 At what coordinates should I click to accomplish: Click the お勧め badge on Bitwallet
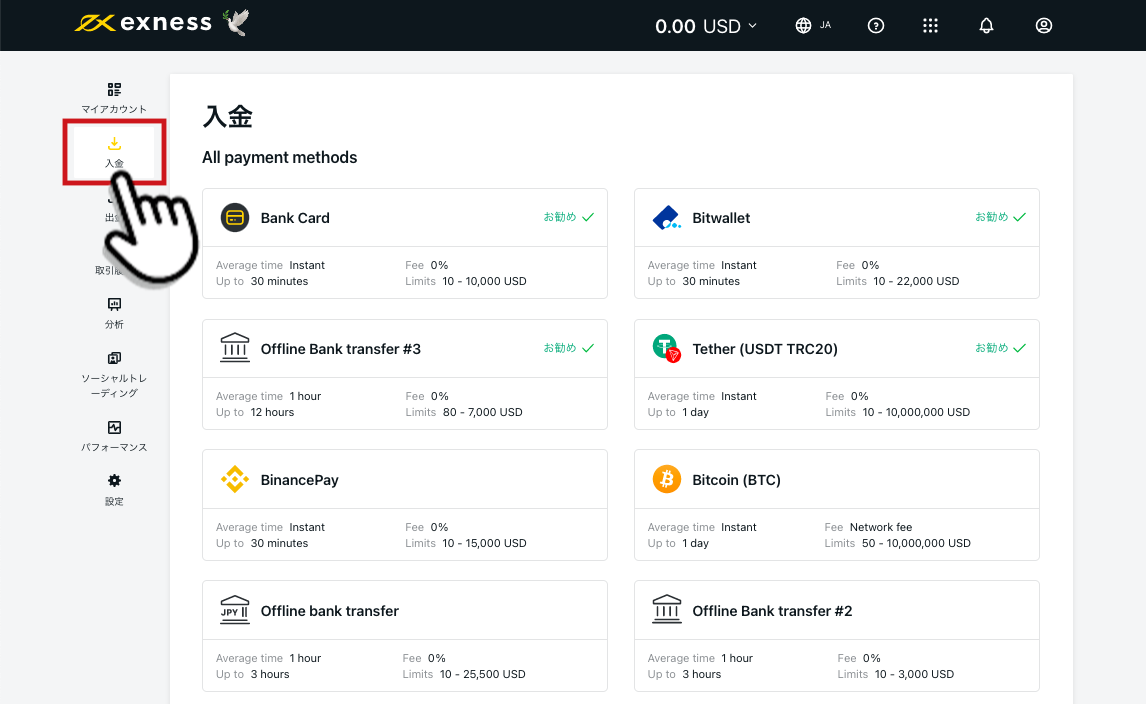click(x=1001, y=217)
